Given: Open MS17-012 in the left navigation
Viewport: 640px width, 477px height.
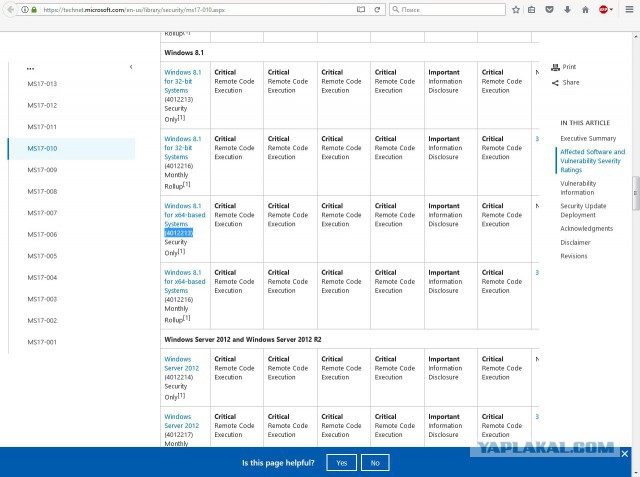Looking at the screenshot, I should tap(42, 105).
